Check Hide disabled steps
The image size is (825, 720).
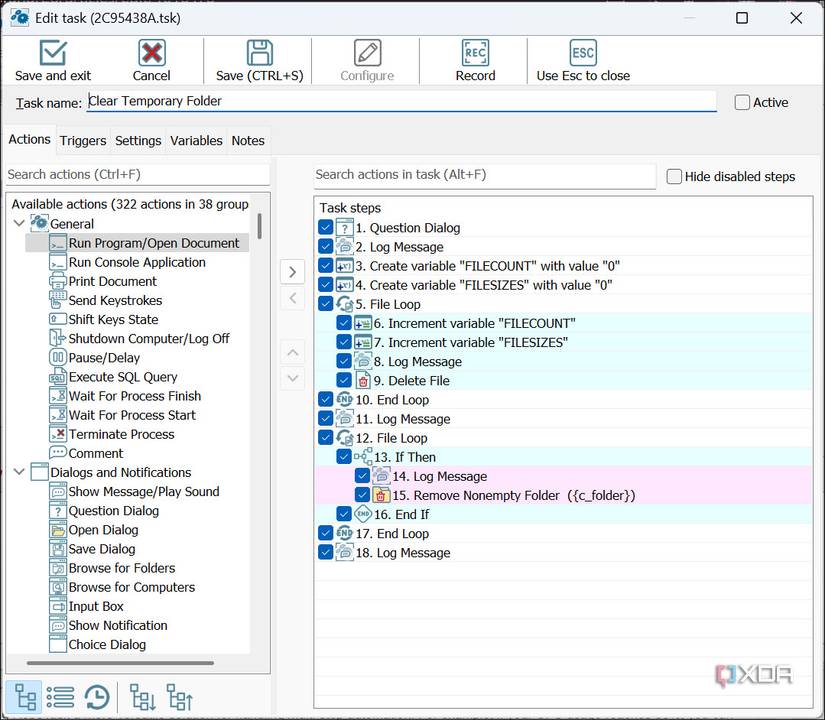coord(674,176)
